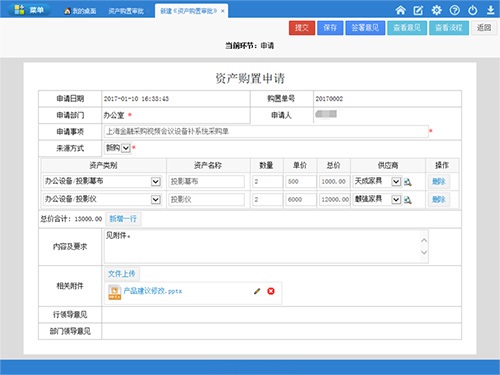Click the 新增一行 add row button
This screenshot has height=375, width=500.
point(123,219)
